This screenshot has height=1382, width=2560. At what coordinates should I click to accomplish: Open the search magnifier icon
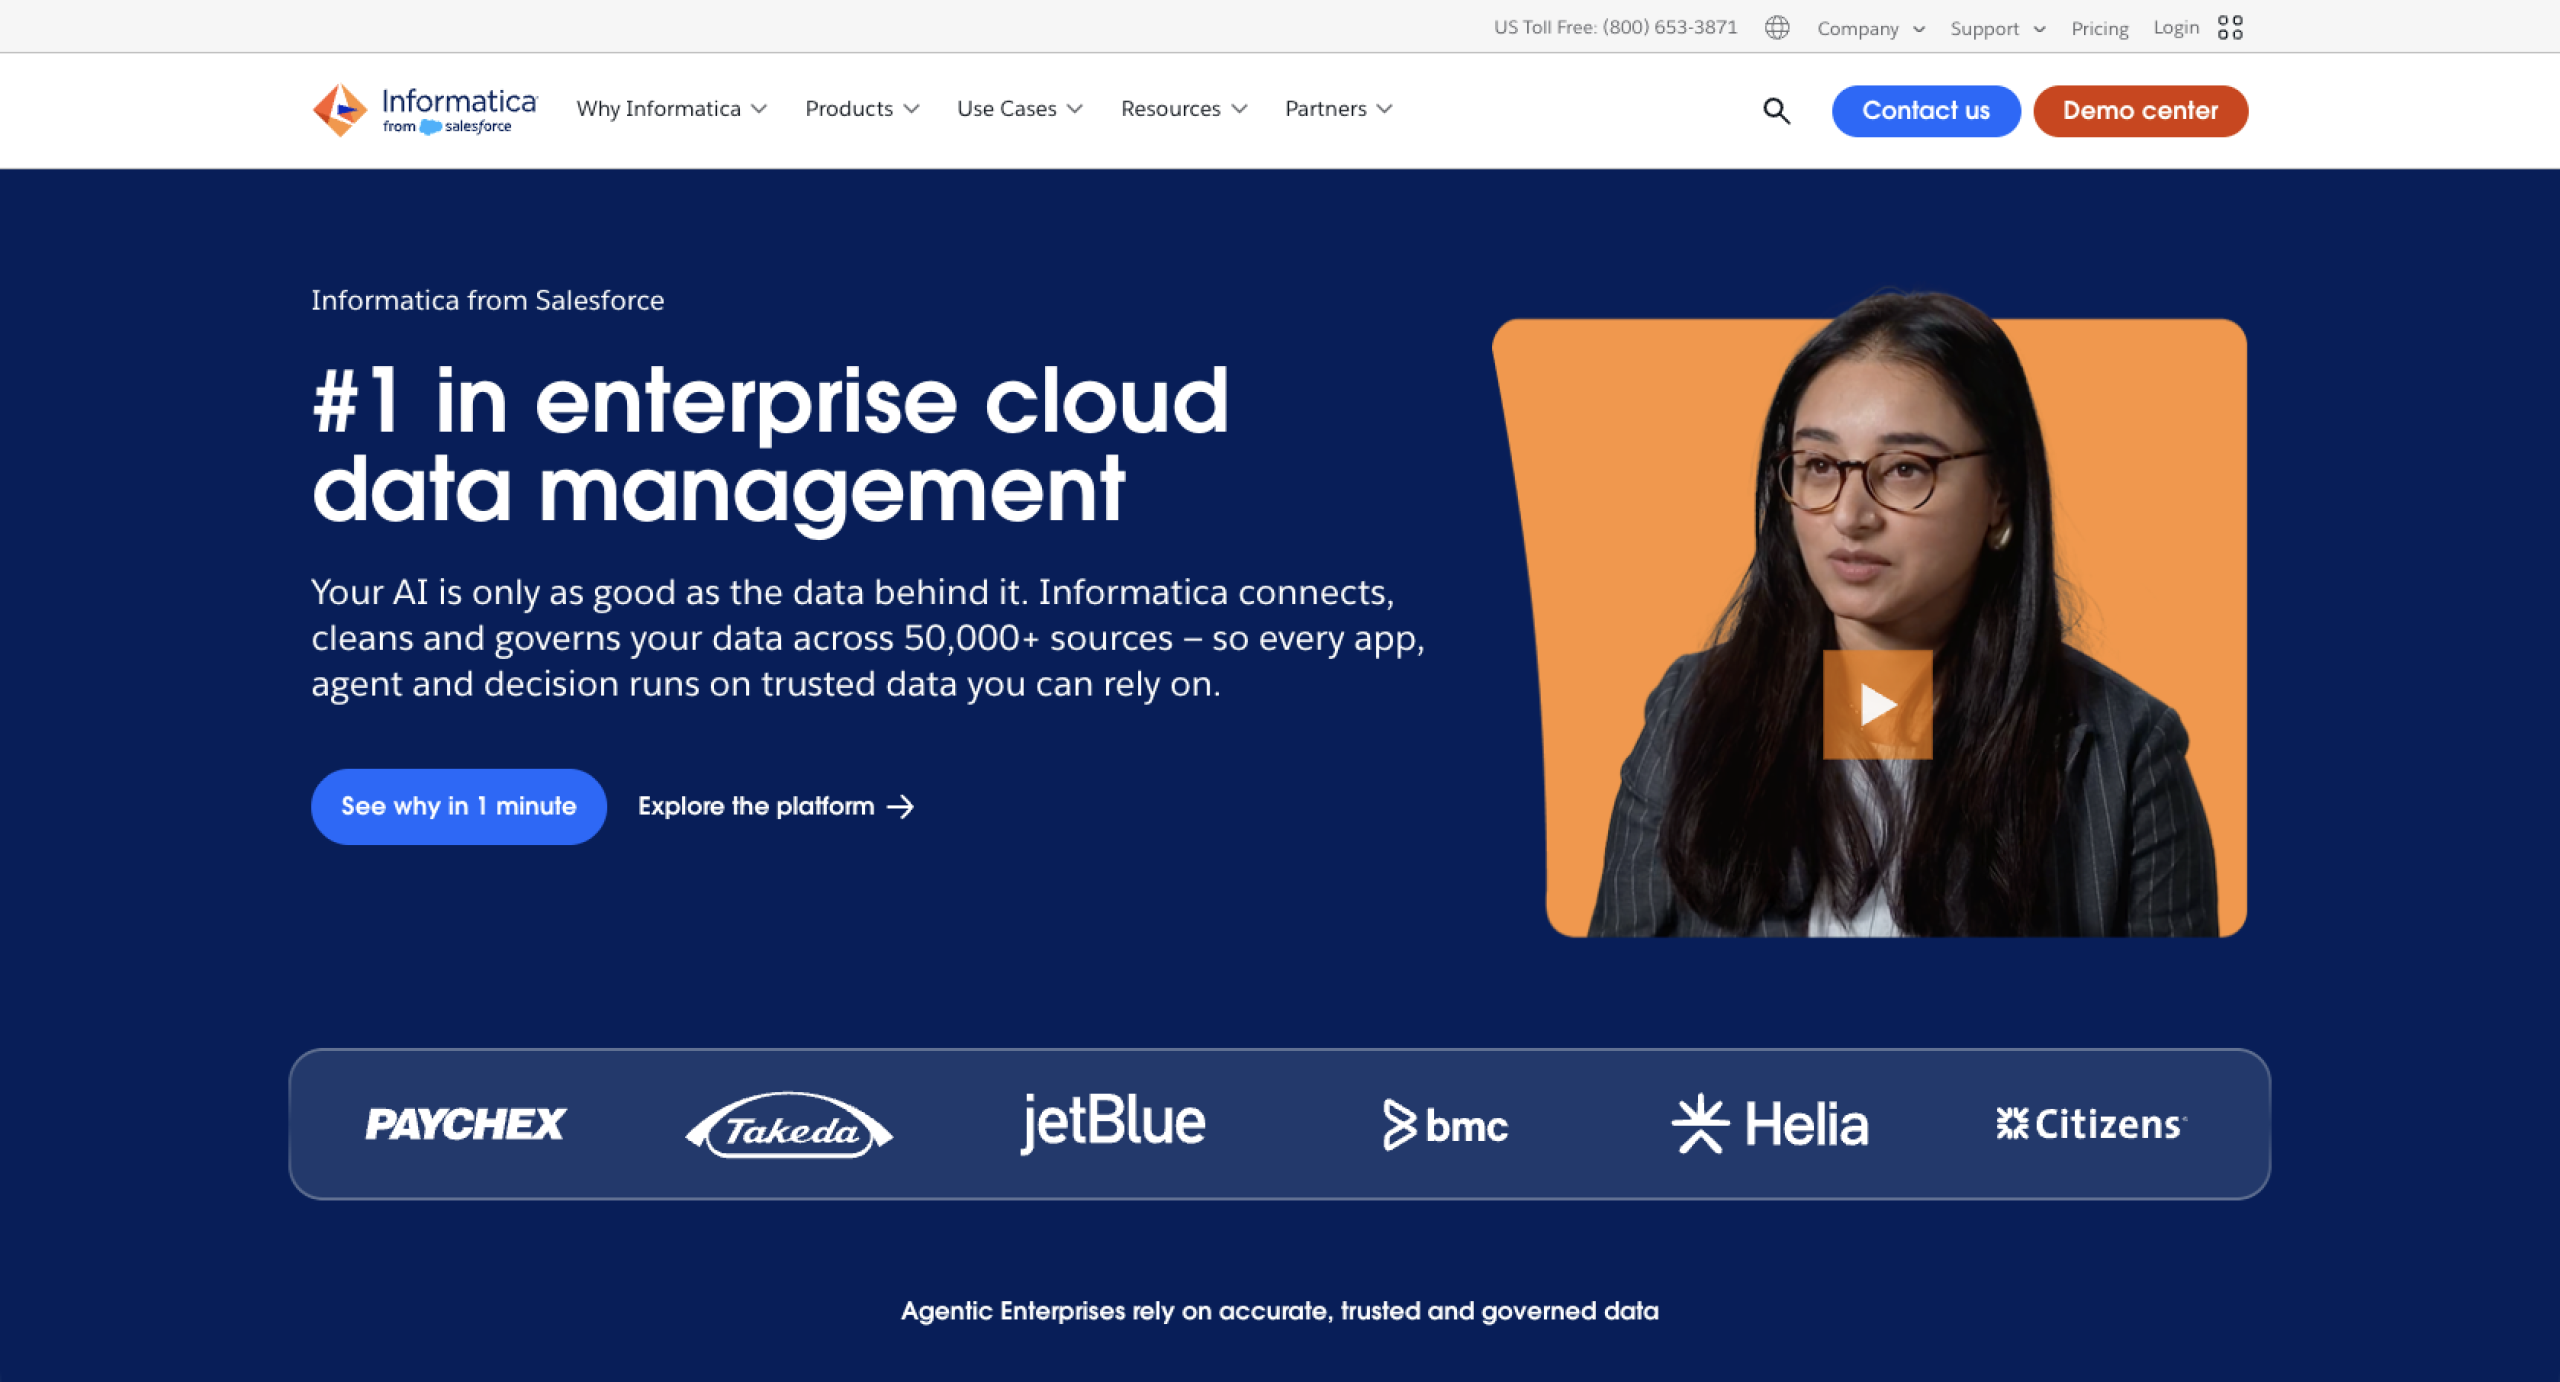click(1776, 110)
